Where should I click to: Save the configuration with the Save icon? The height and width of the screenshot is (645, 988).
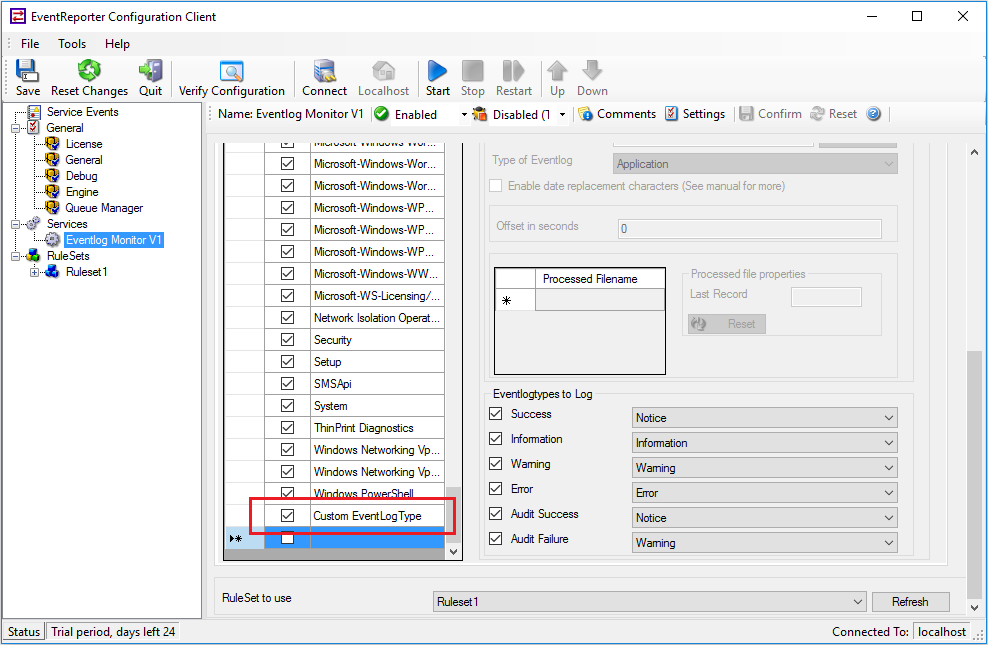coord(28,78)
